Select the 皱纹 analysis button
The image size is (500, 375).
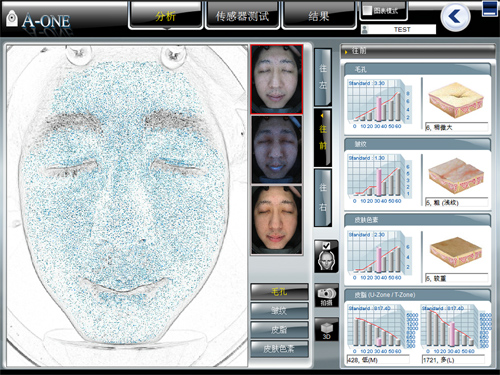279,311
